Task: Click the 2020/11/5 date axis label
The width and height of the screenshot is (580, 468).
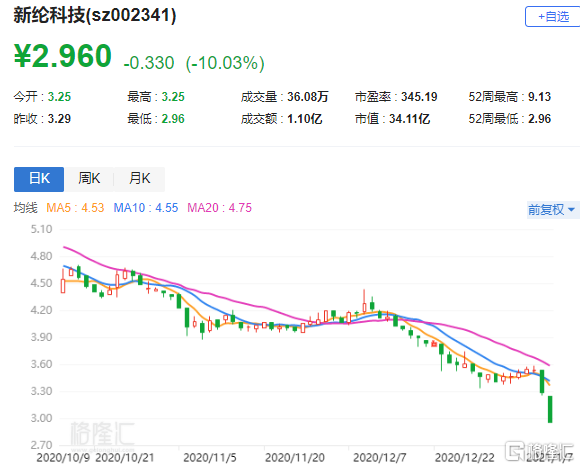Action: coord(209,458)
